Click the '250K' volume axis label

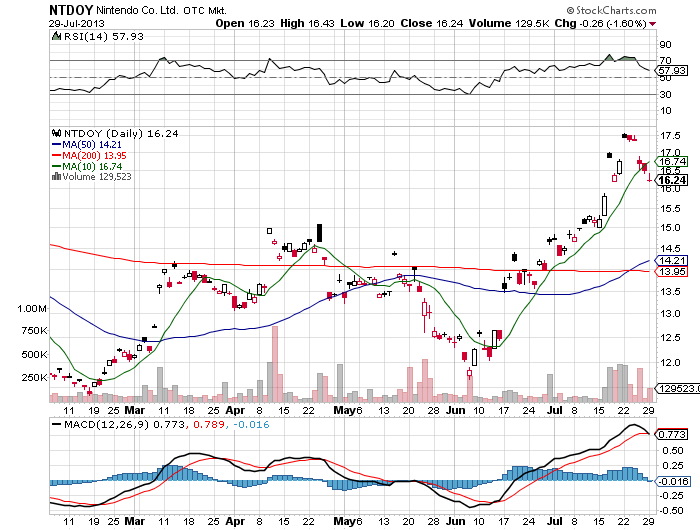[x=34, y=378]
